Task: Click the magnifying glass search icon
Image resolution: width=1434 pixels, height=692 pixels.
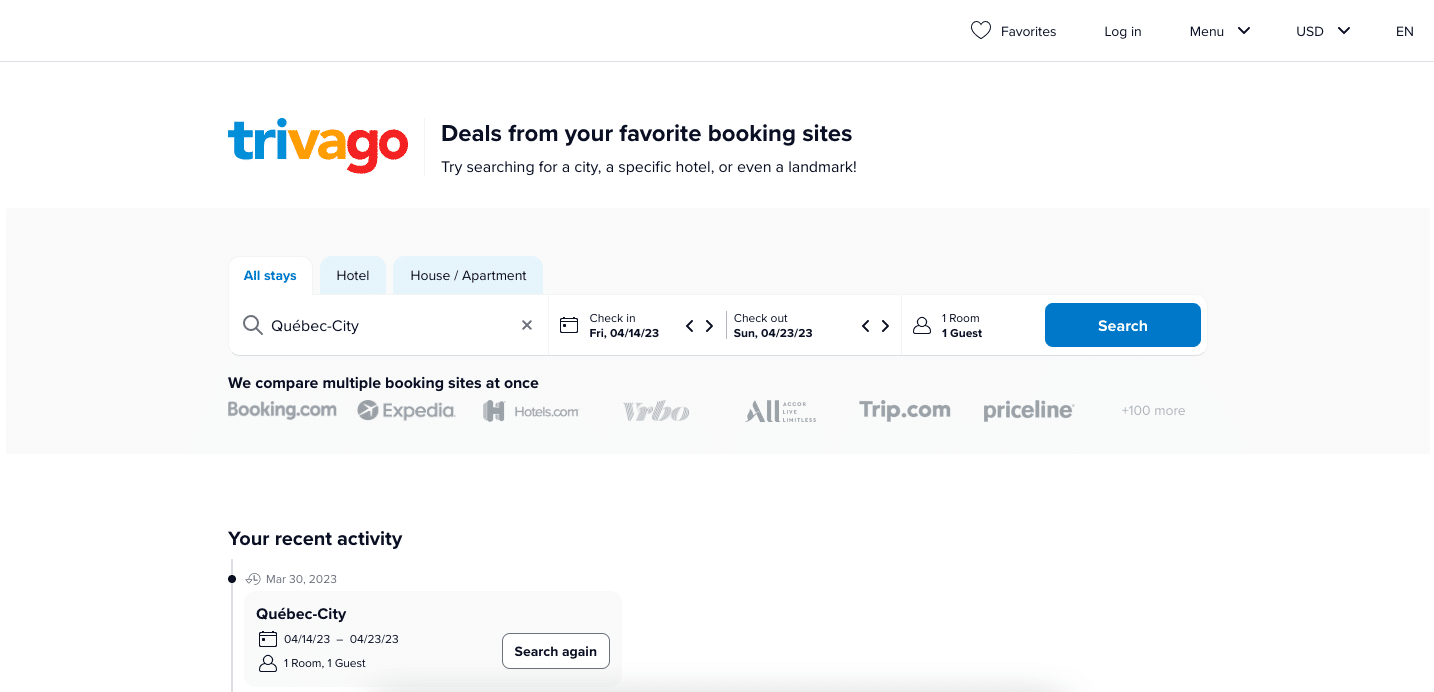Action: pos(252,325)
